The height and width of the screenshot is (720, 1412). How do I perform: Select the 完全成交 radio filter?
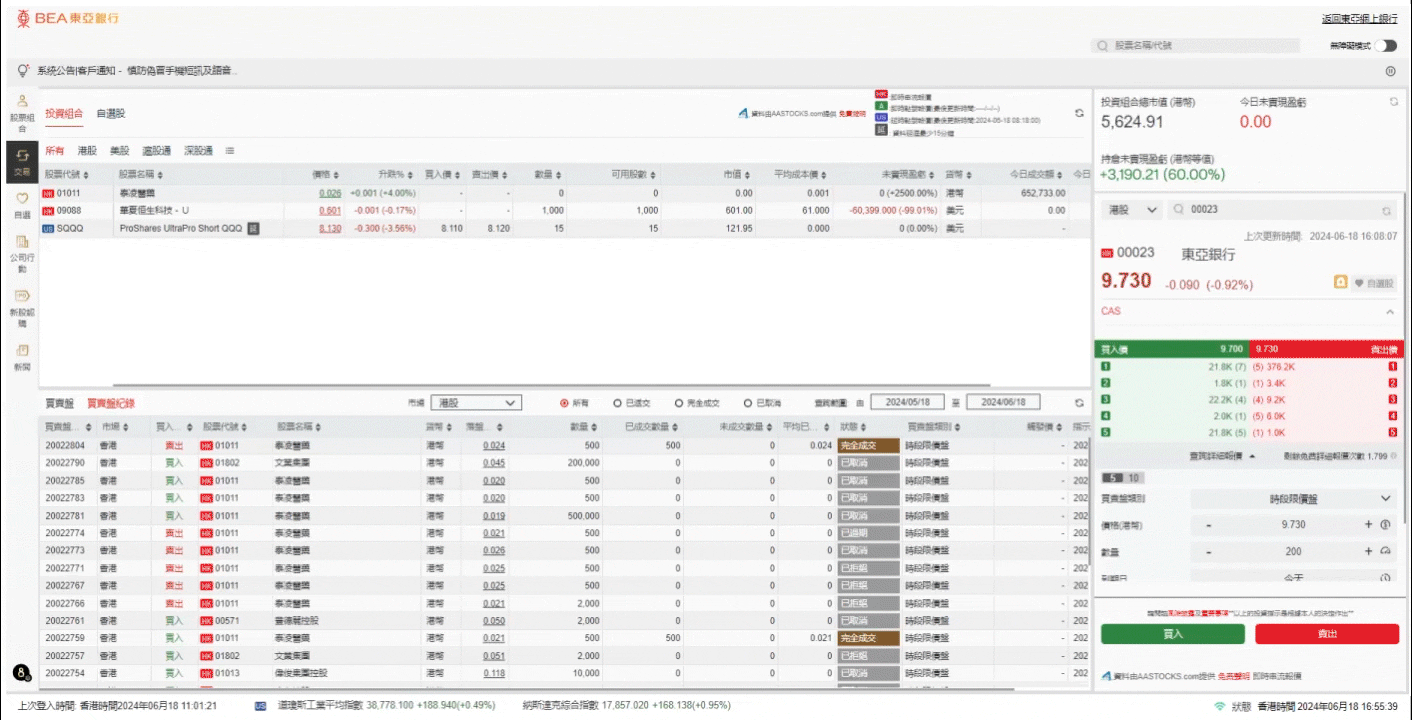point(679,403)
